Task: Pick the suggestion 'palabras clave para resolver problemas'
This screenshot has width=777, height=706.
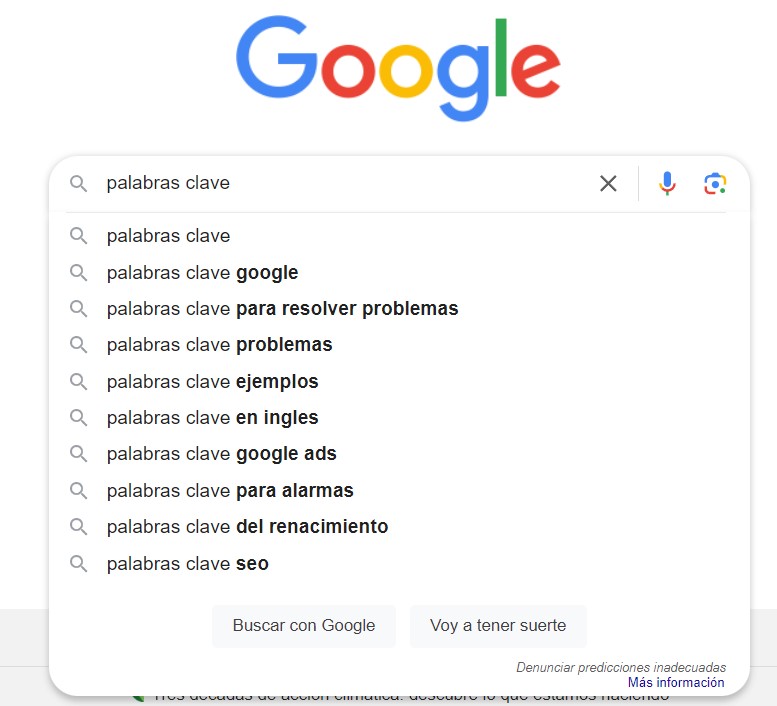Action: click(282, 308)
